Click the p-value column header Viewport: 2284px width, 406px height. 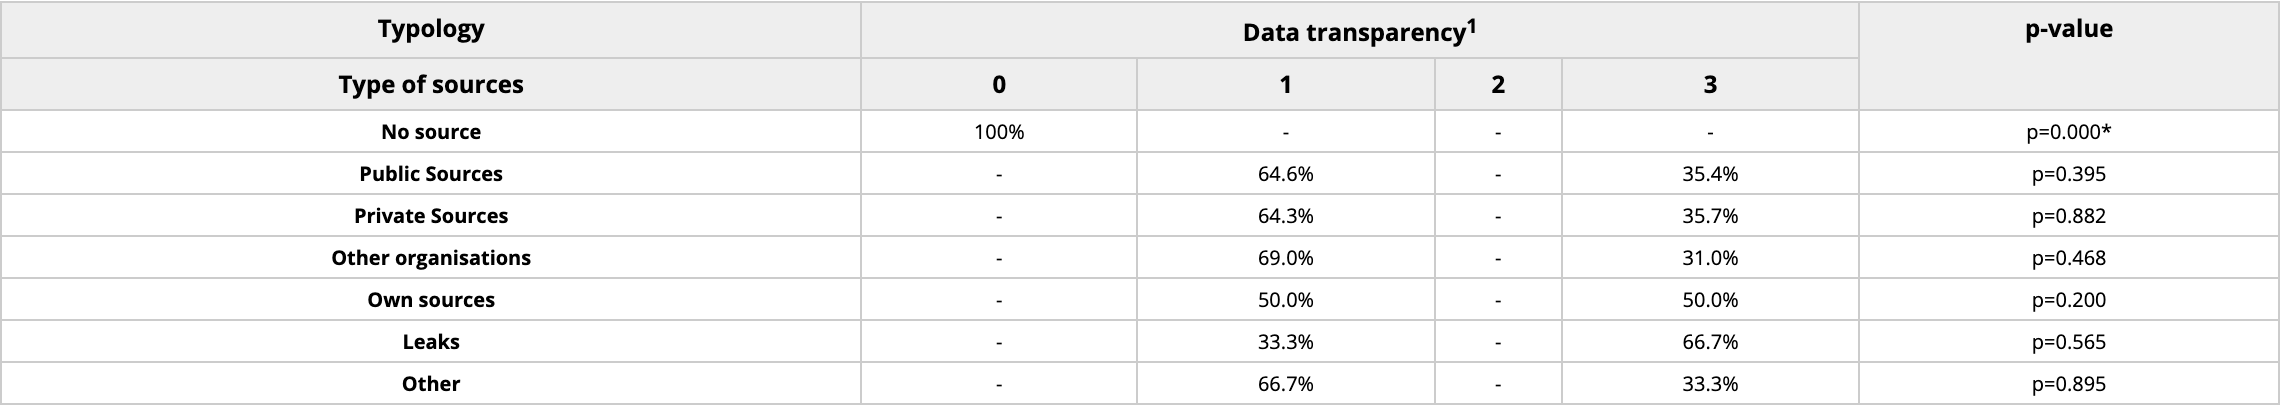click(x=2068, y=29)
